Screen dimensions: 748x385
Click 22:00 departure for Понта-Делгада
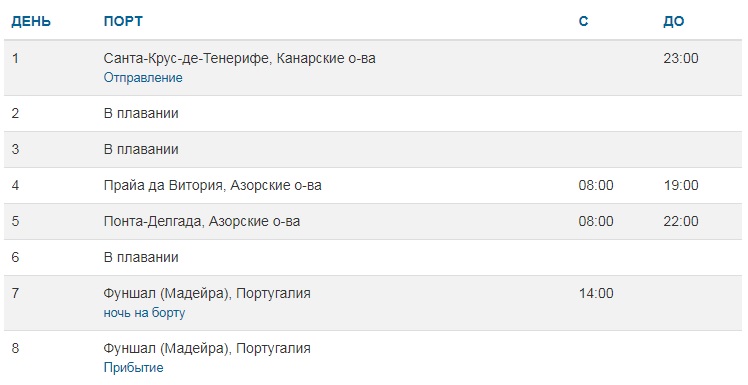(681, 221)
